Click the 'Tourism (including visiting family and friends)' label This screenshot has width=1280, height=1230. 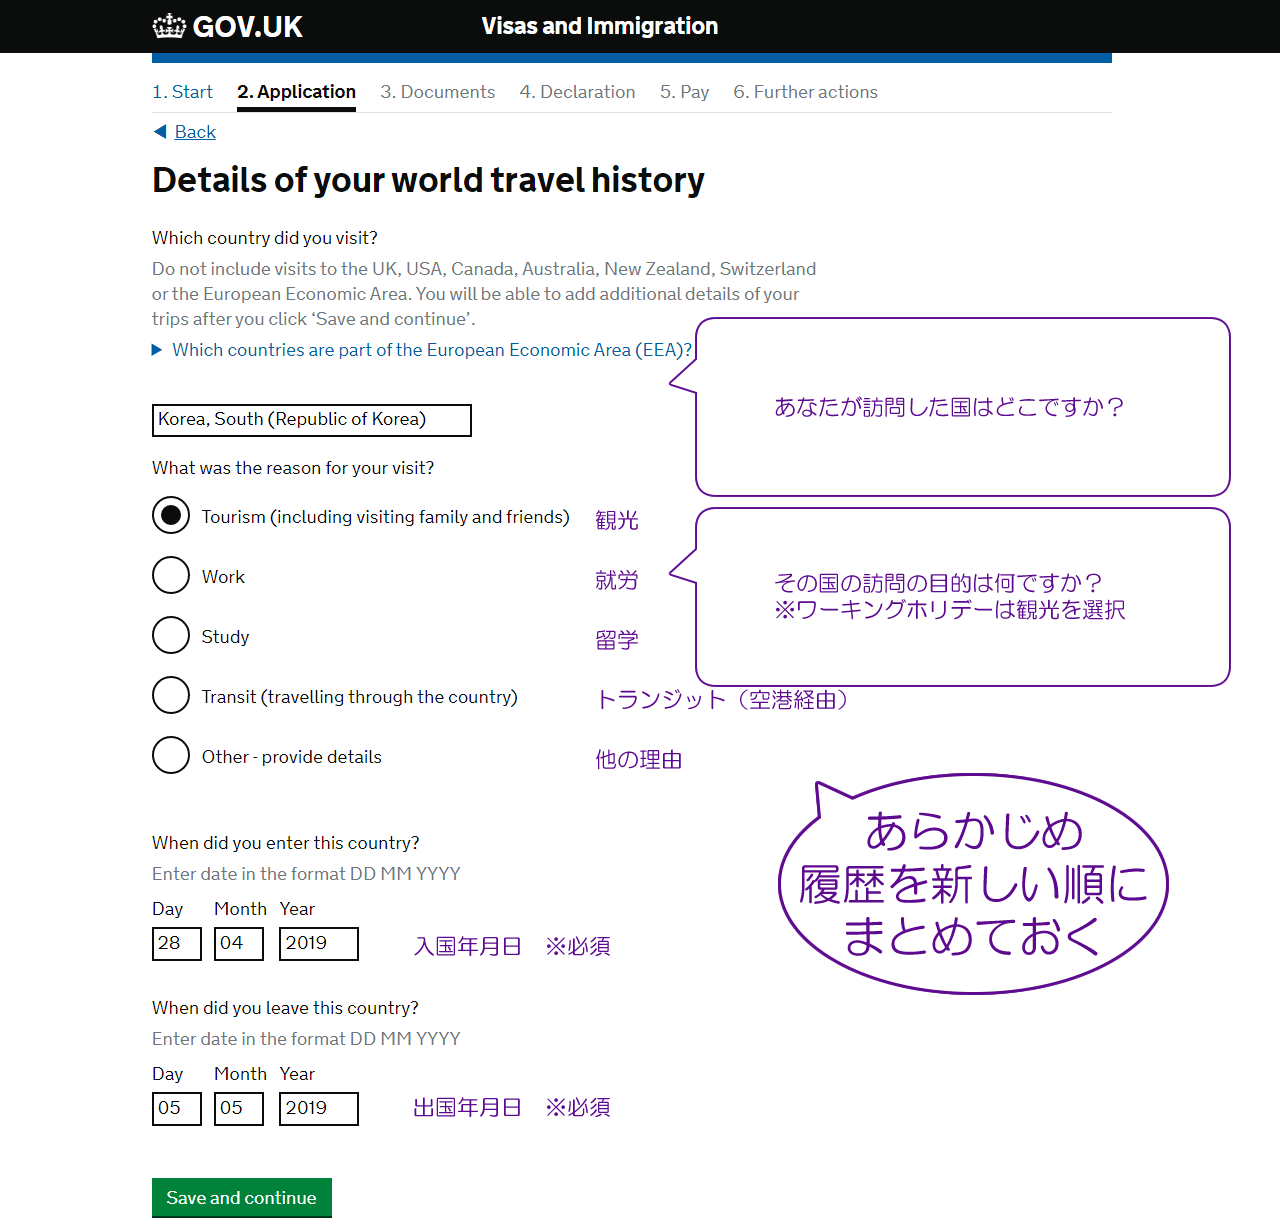tap(385, 517)
